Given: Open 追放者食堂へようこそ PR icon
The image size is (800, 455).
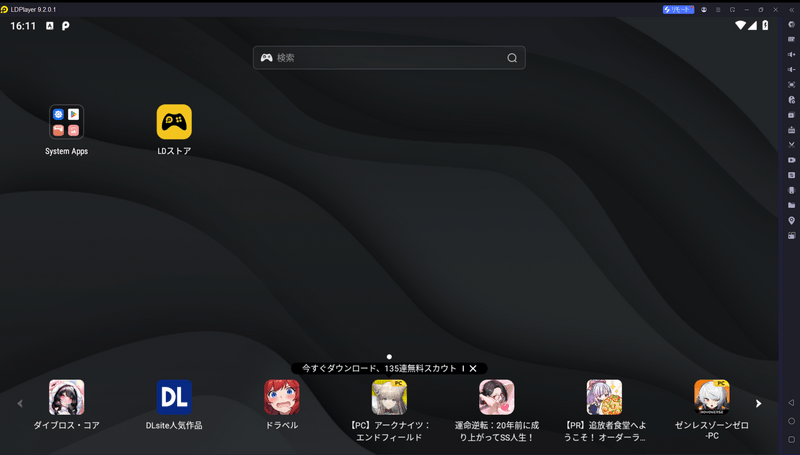Looking at the screenshot, I should coord(605,397).
